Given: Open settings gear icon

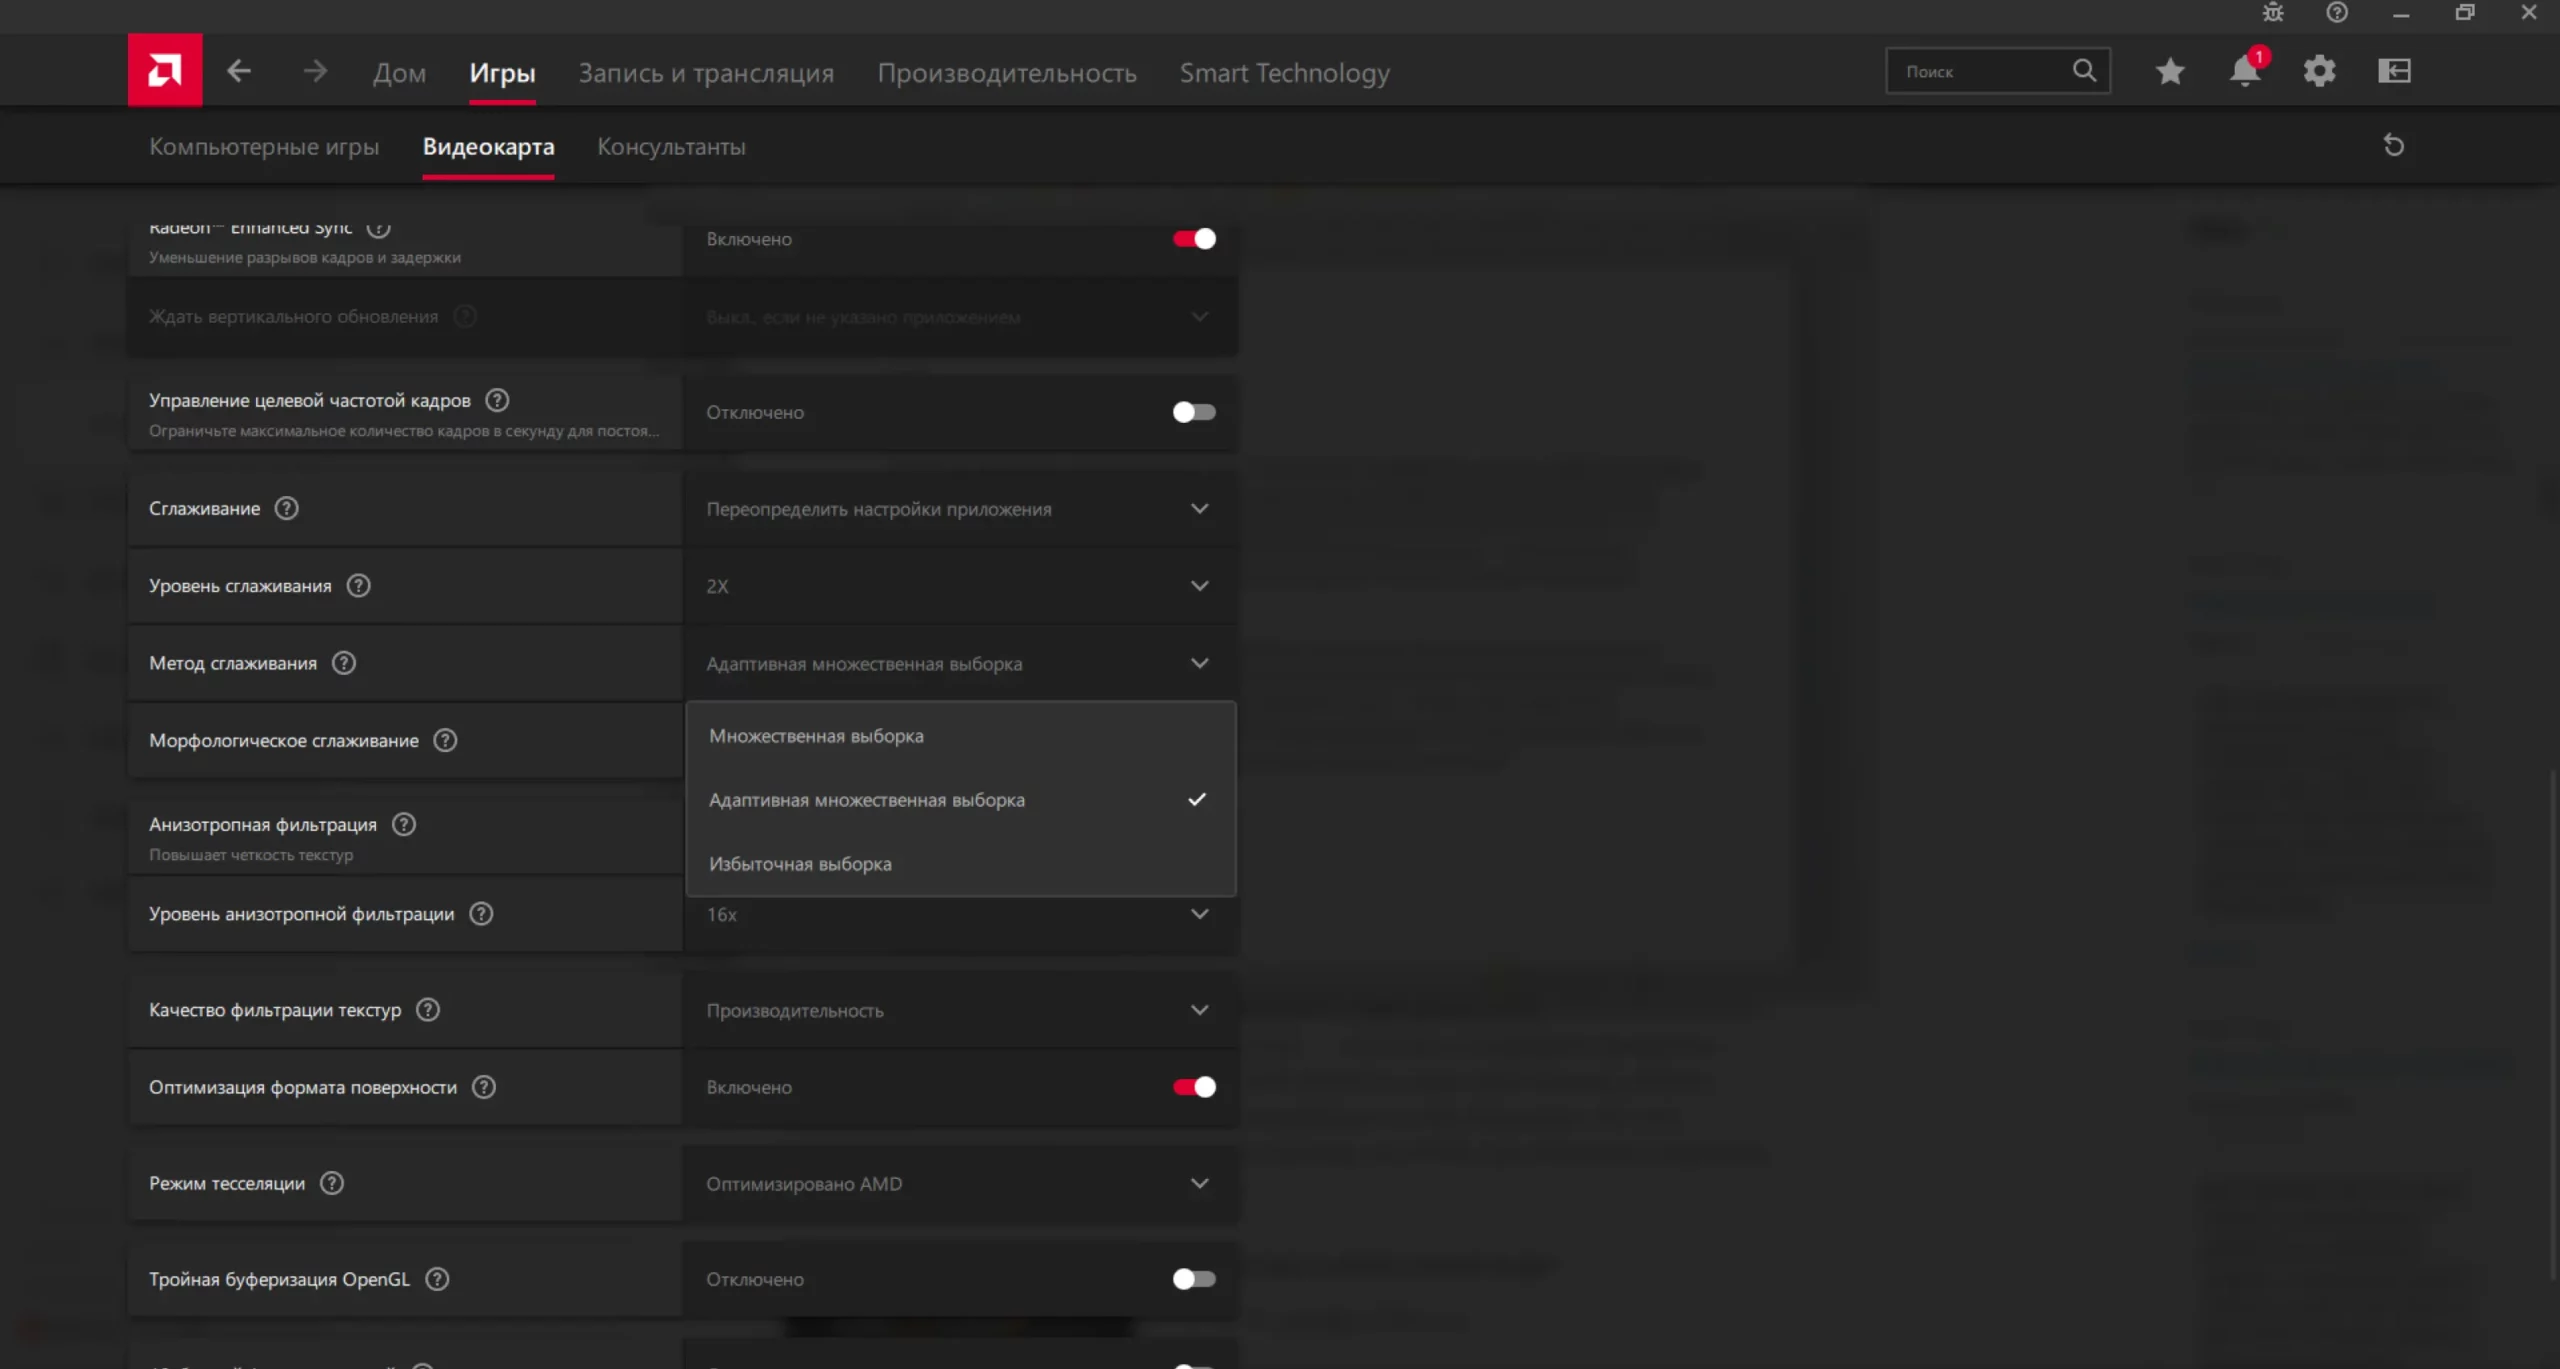Looking at the screenshot, I should coord(2319,71).
